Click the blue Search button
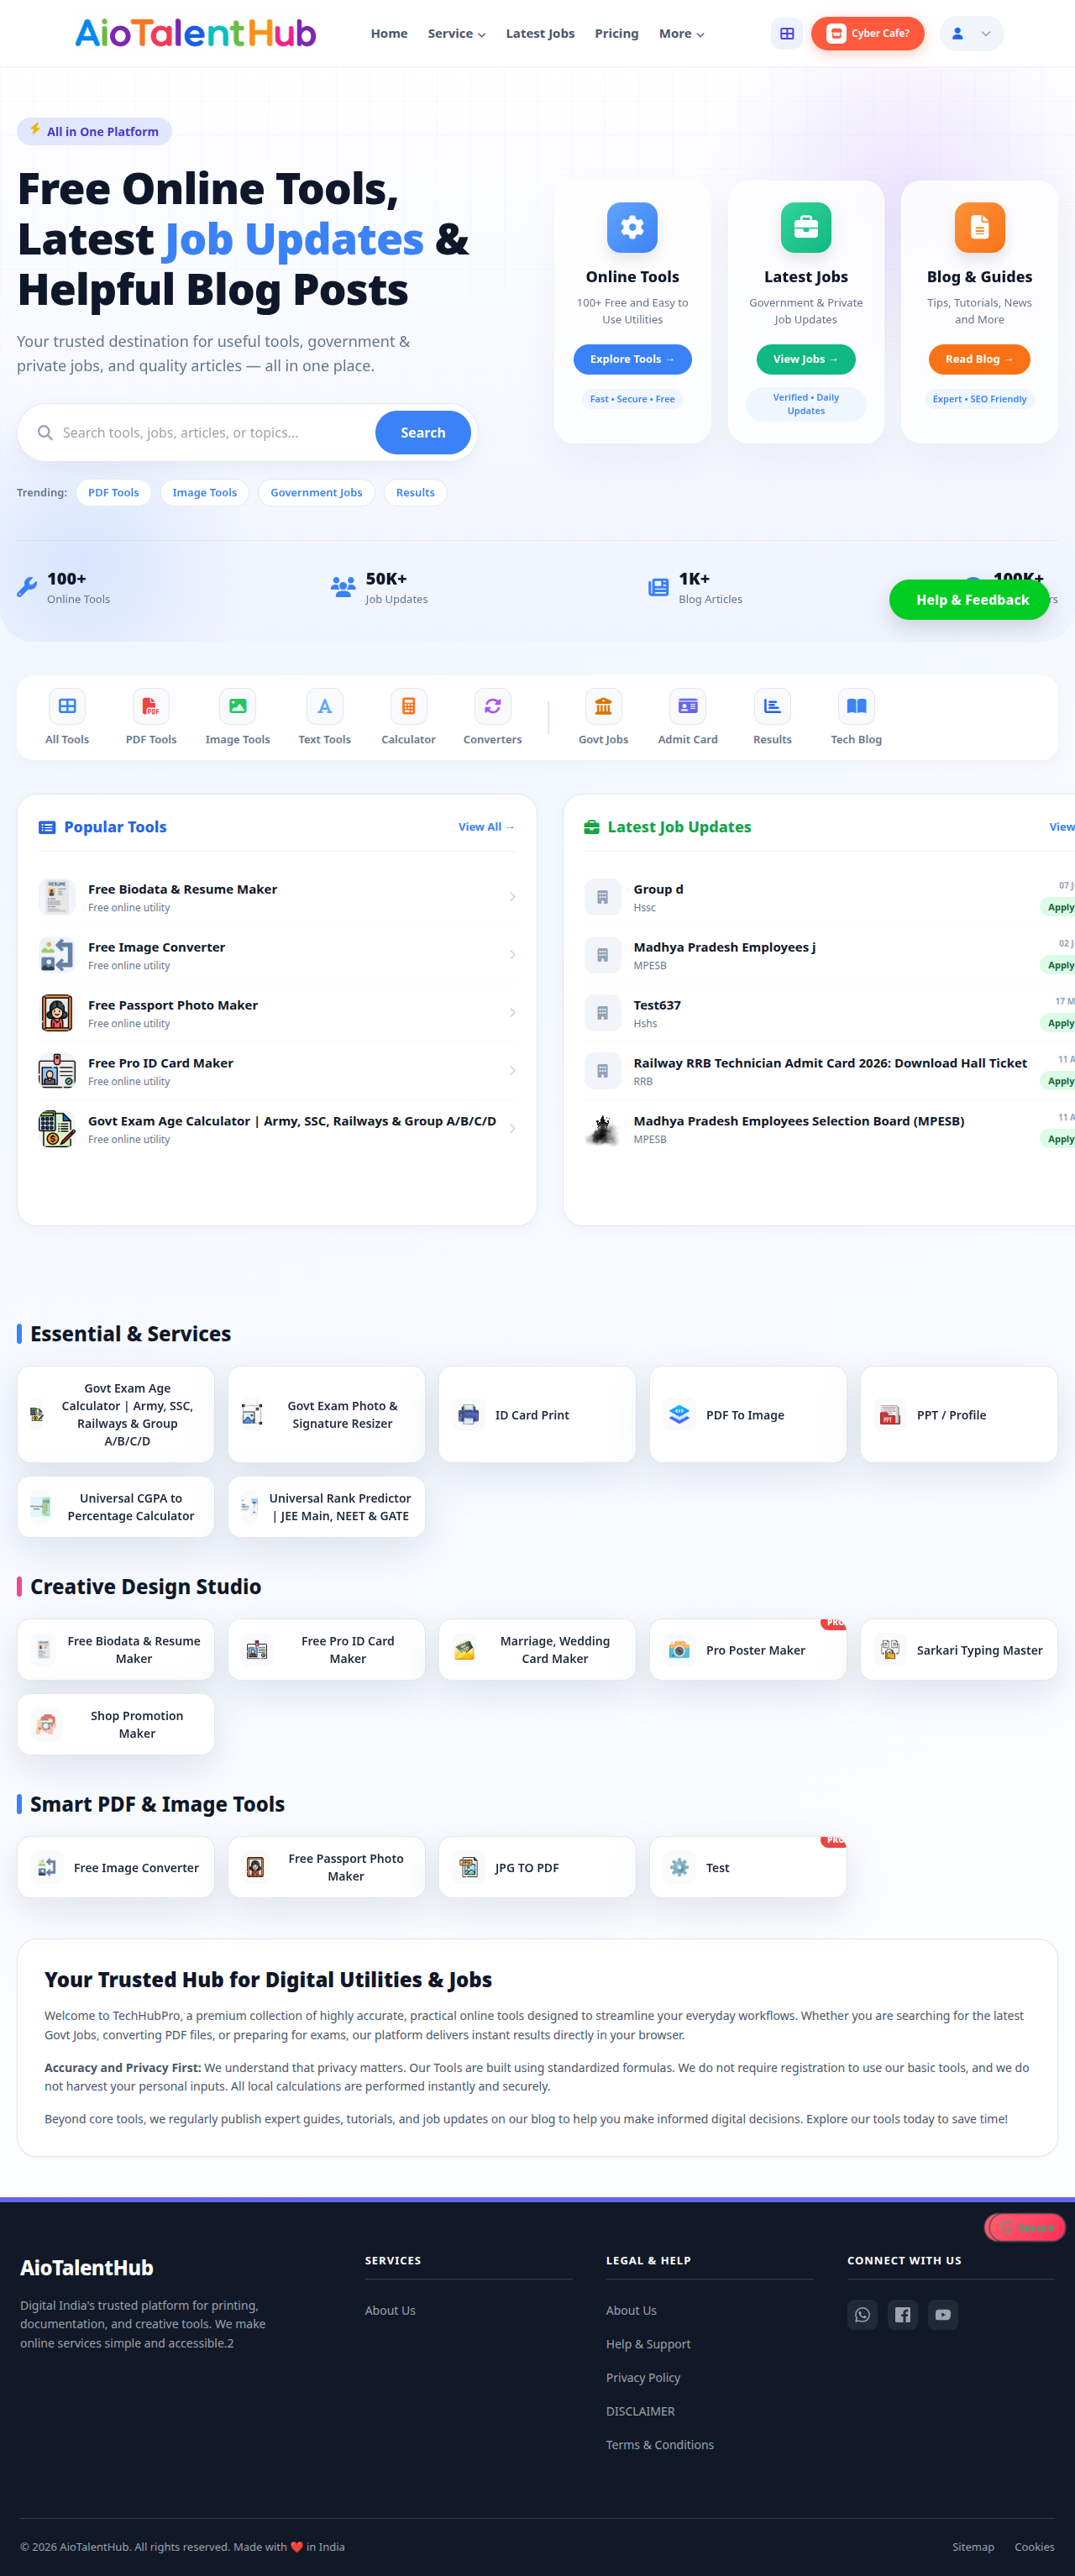Screen dimensions: 1075x2576 click(x=422, y=433)
